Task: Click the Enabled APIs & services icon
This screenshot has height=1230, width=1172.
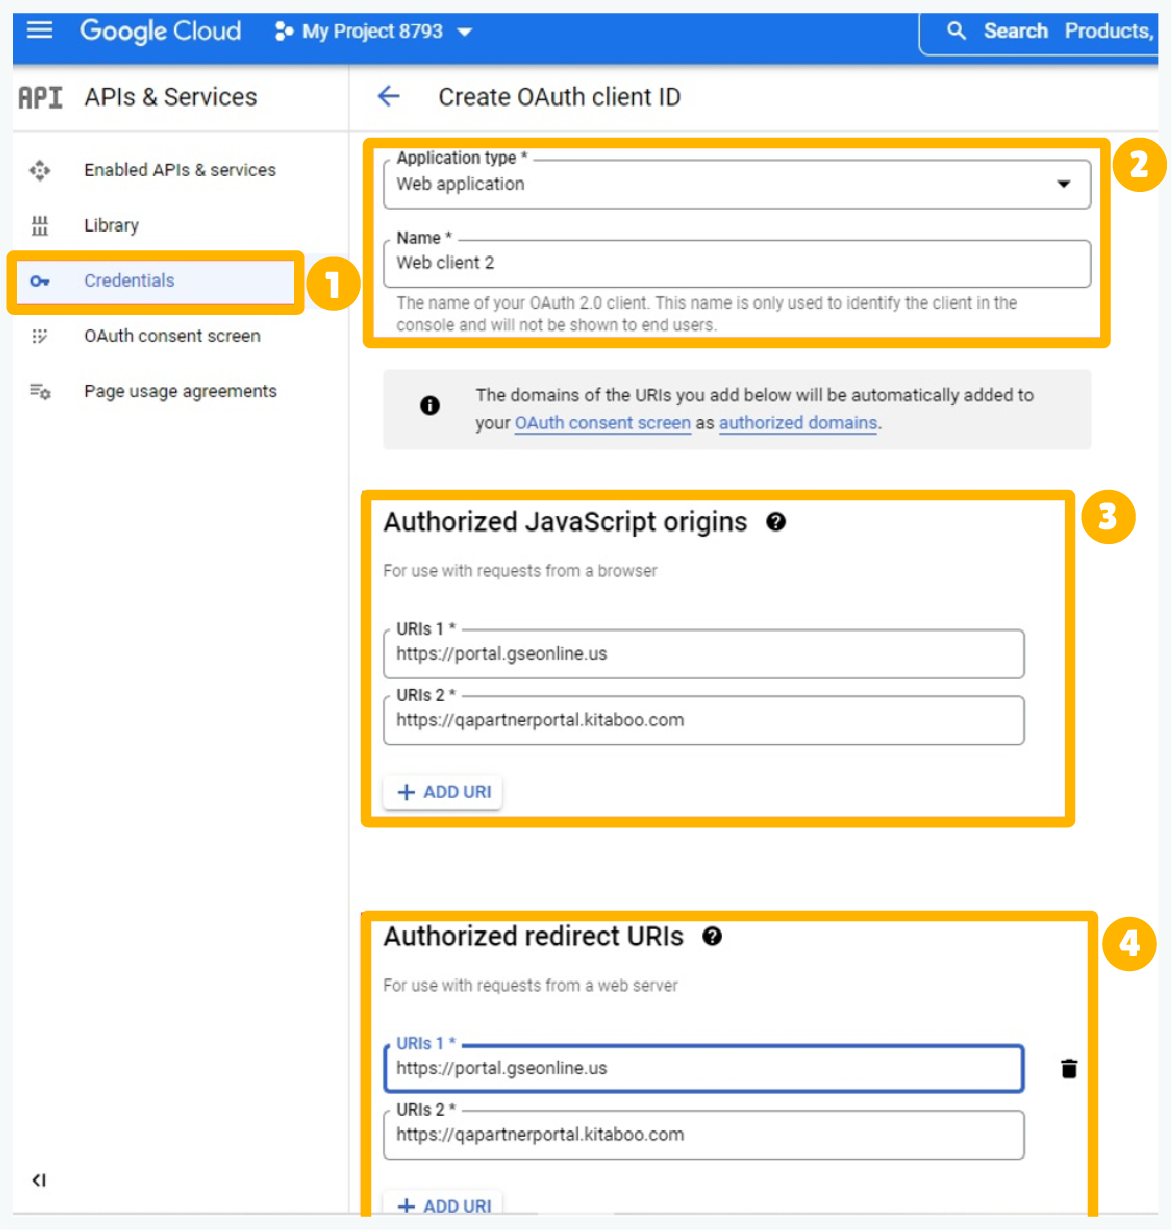Action: click(x=39, y=170)
